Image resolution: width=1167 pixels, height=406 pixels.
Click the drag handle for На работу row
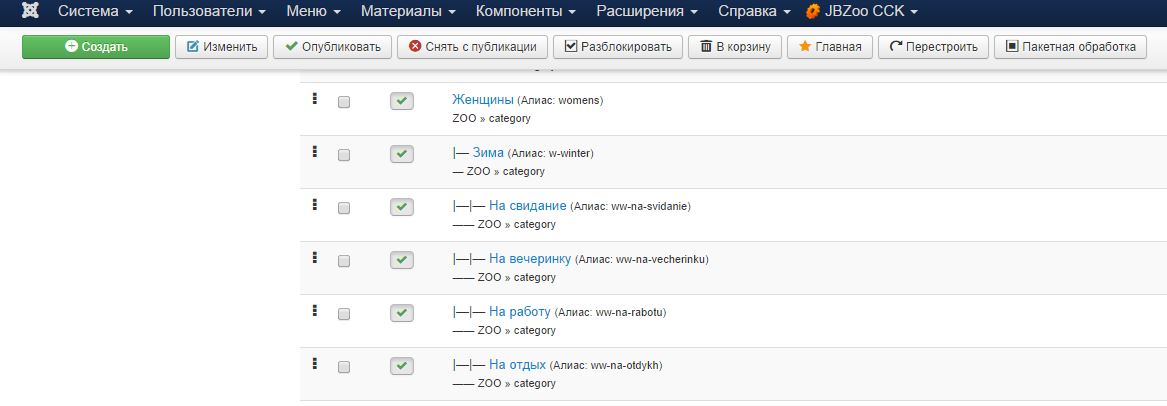(x=315, y=310)
